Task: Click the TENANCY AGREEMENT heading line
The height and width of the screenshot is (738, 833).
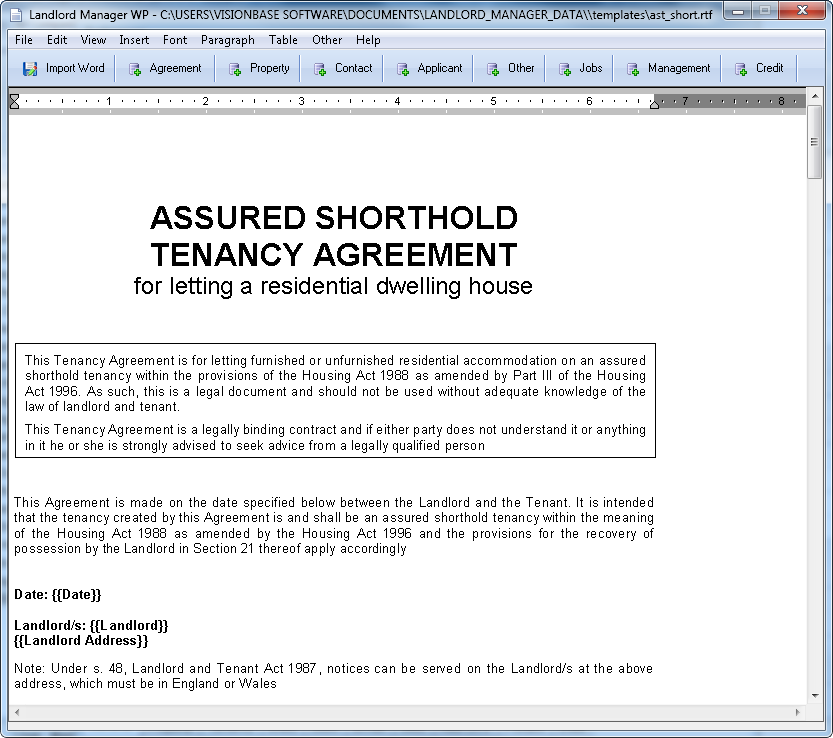Action: coord(334,255)
